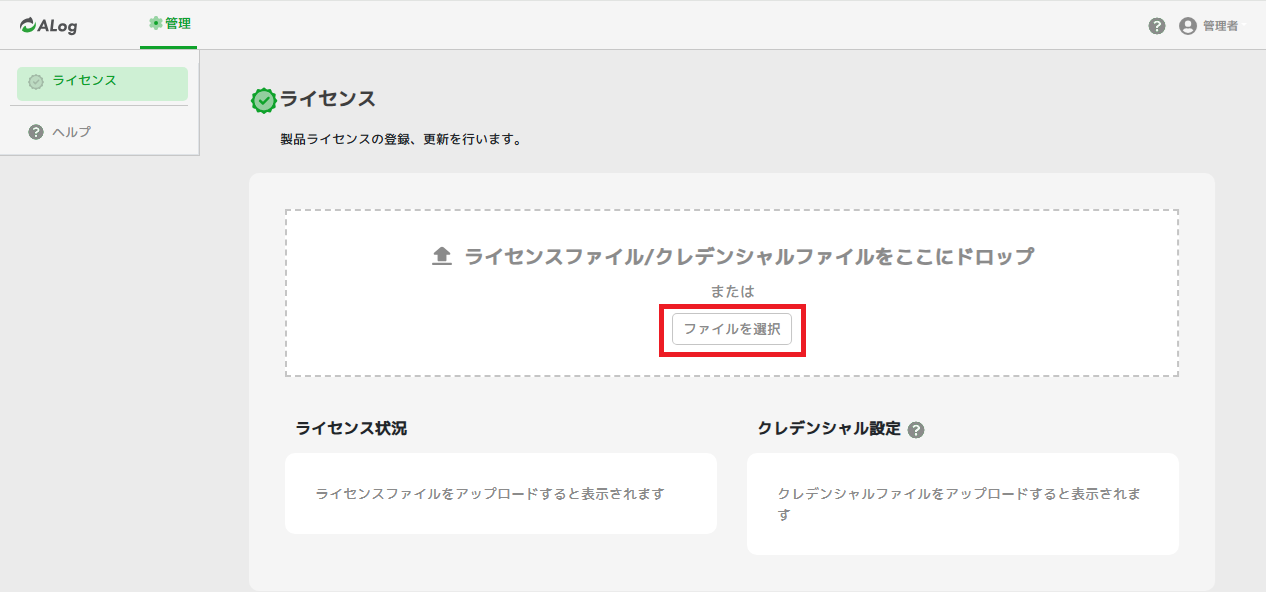Select ライセンス in the sidebar menu
Viewport: 1266px width, 592px height.
[x=85, y=81]
